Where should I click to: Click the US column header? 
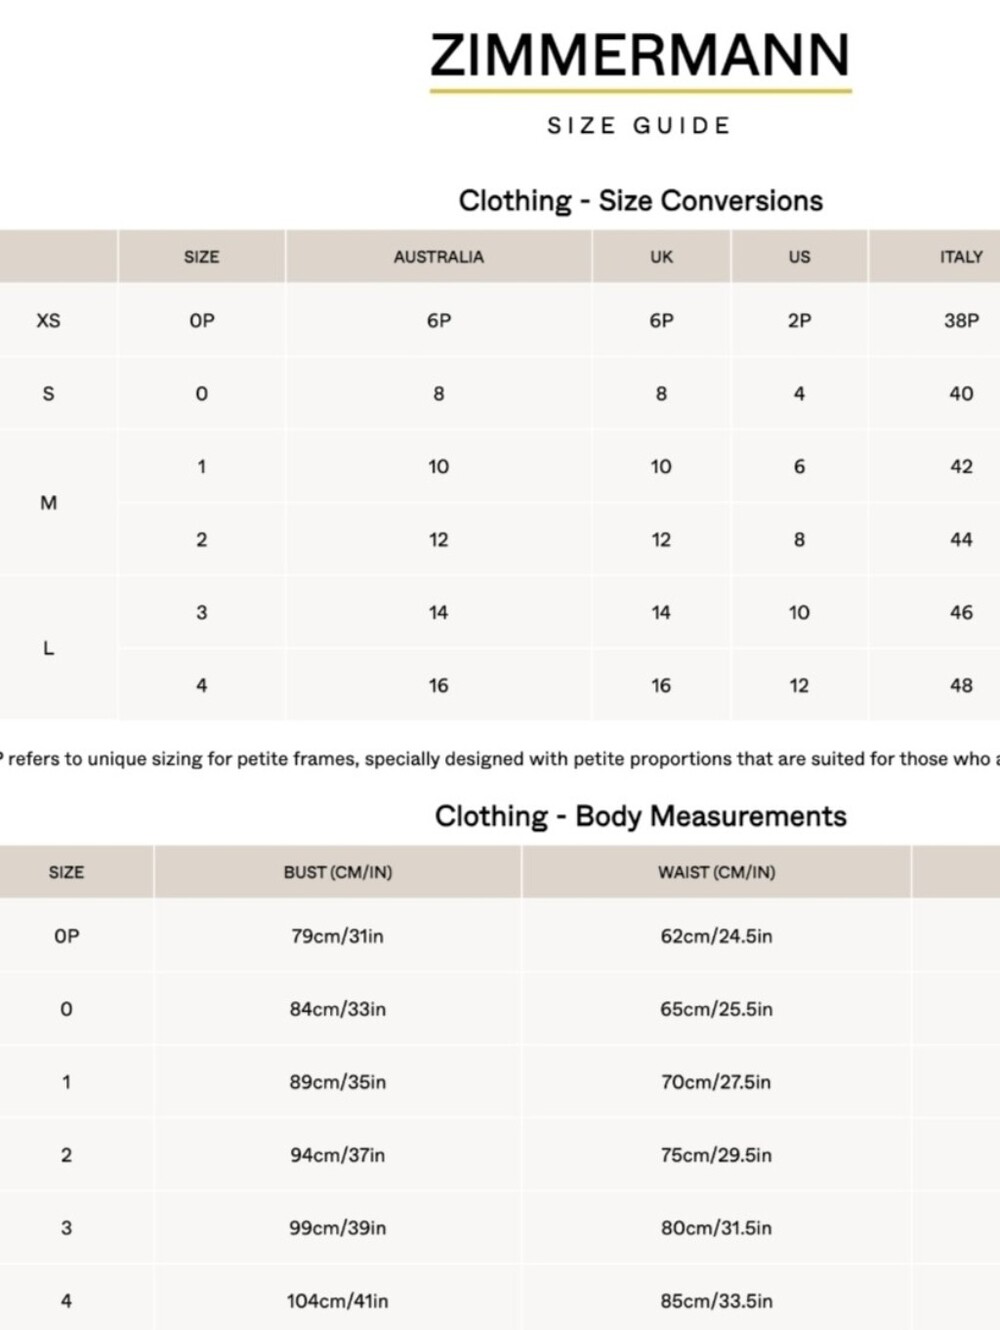[x=799, y=257]
